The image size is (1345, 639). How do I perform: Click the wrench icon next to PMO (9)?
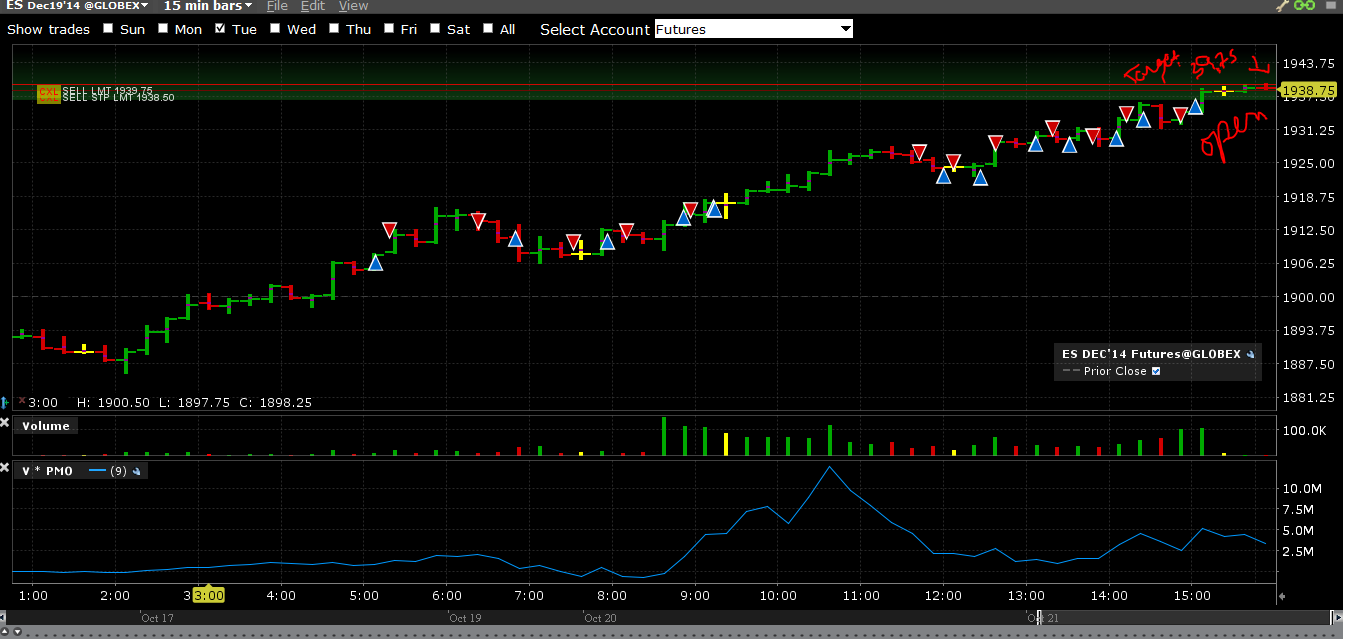tap(137, 470)
